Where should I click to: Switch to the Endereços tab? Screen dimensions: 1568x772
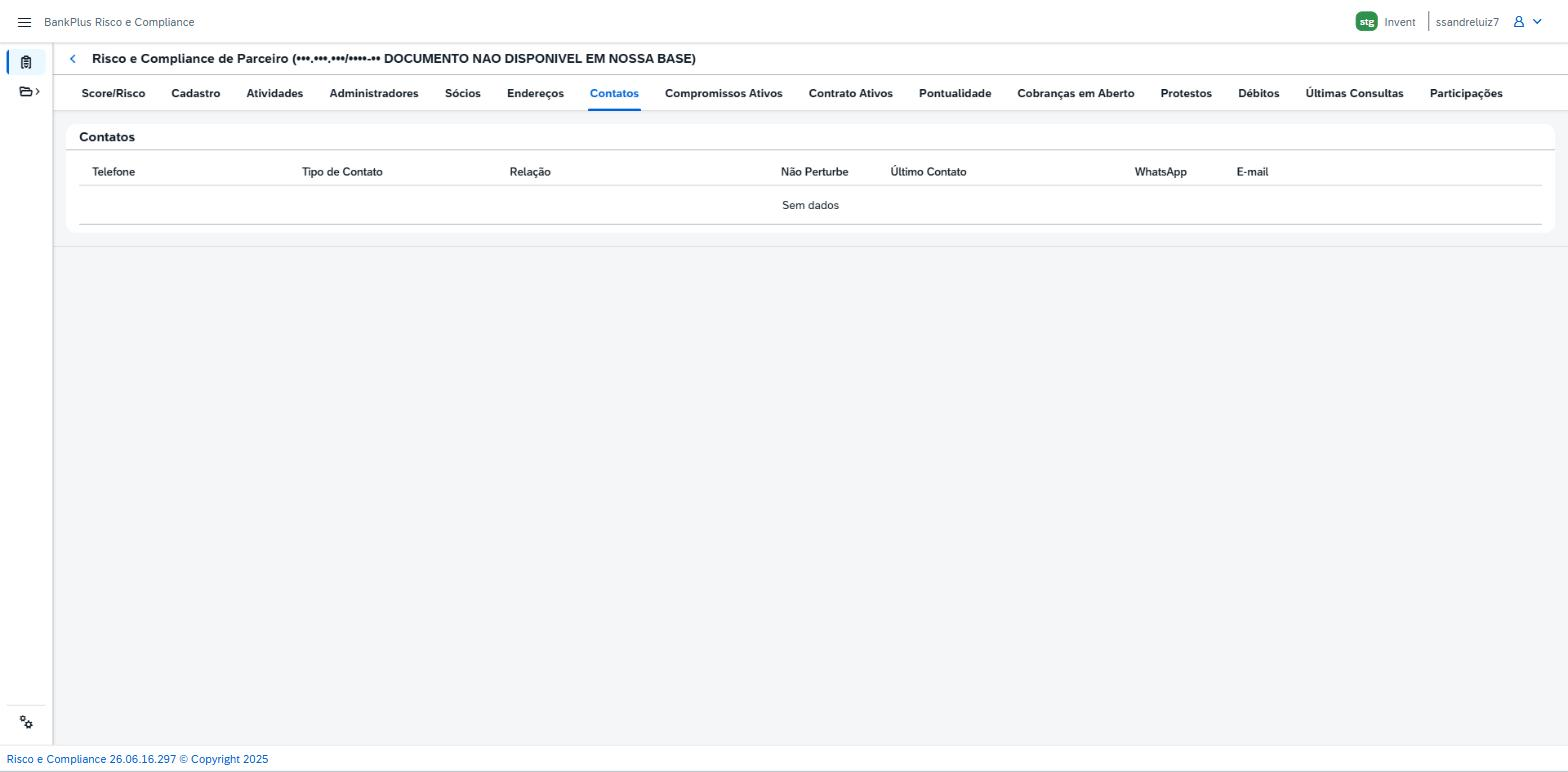(535, 93)
